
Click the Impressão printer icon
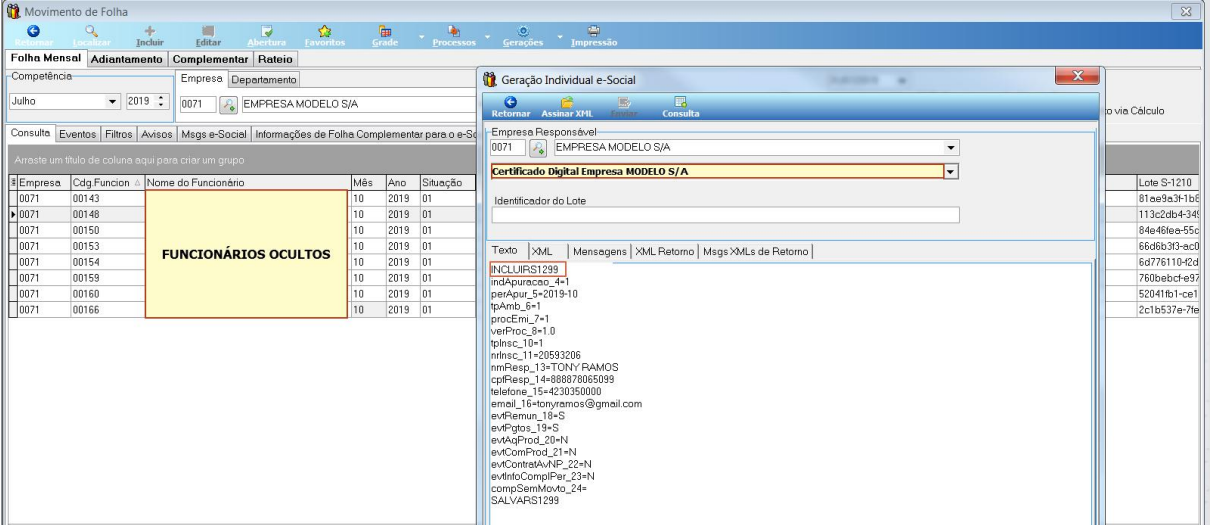coord(593,36)
